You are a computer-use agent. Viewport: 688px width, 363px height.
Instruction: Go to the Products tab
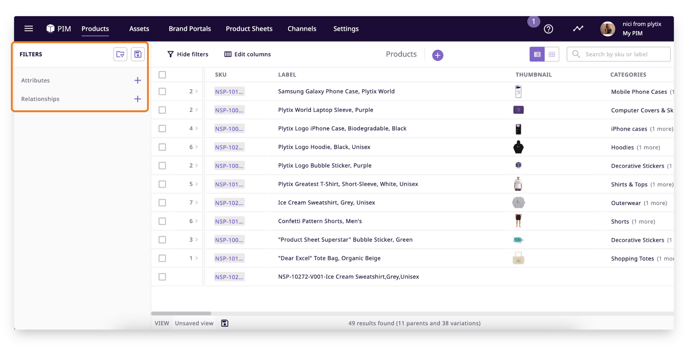pyautogui.click(x=95, y=29)
